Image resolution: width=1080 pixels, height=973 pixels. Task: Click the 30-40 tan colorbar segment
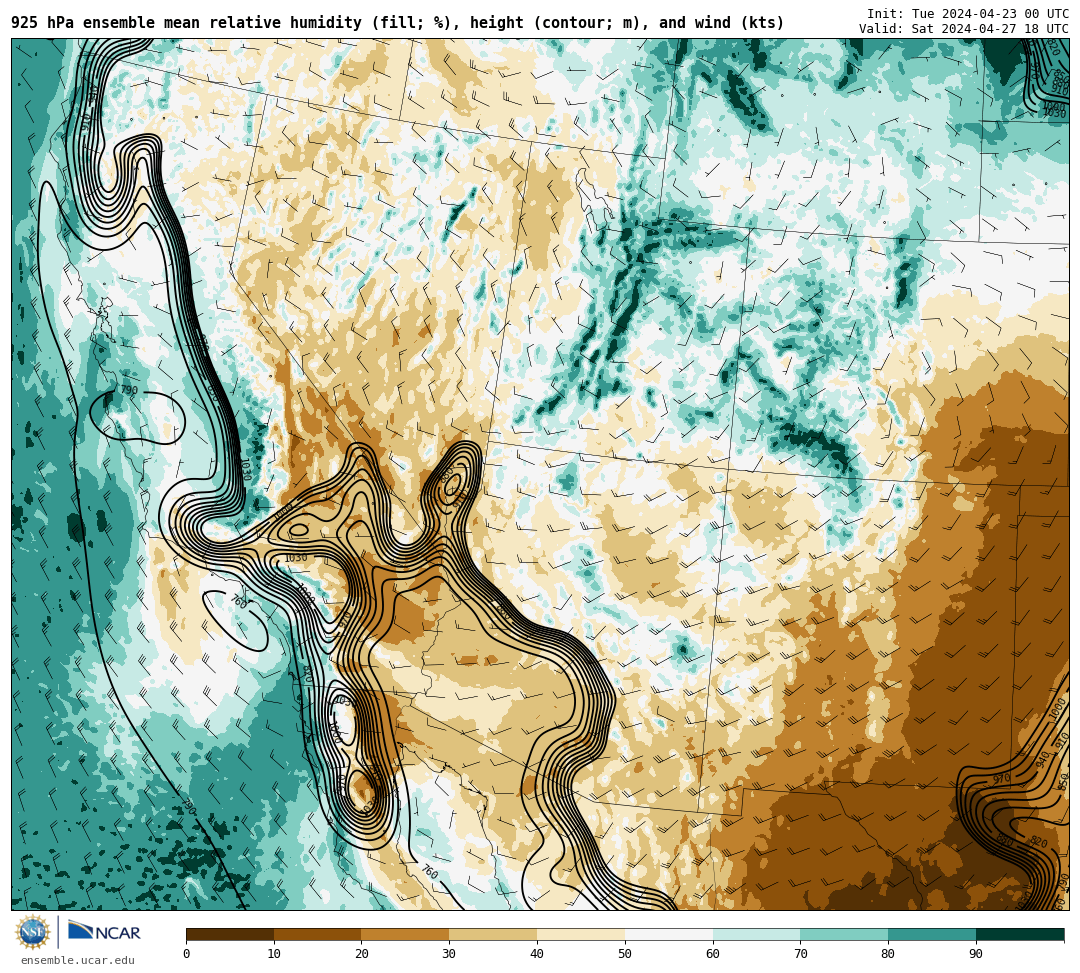[x=493, y=934]
